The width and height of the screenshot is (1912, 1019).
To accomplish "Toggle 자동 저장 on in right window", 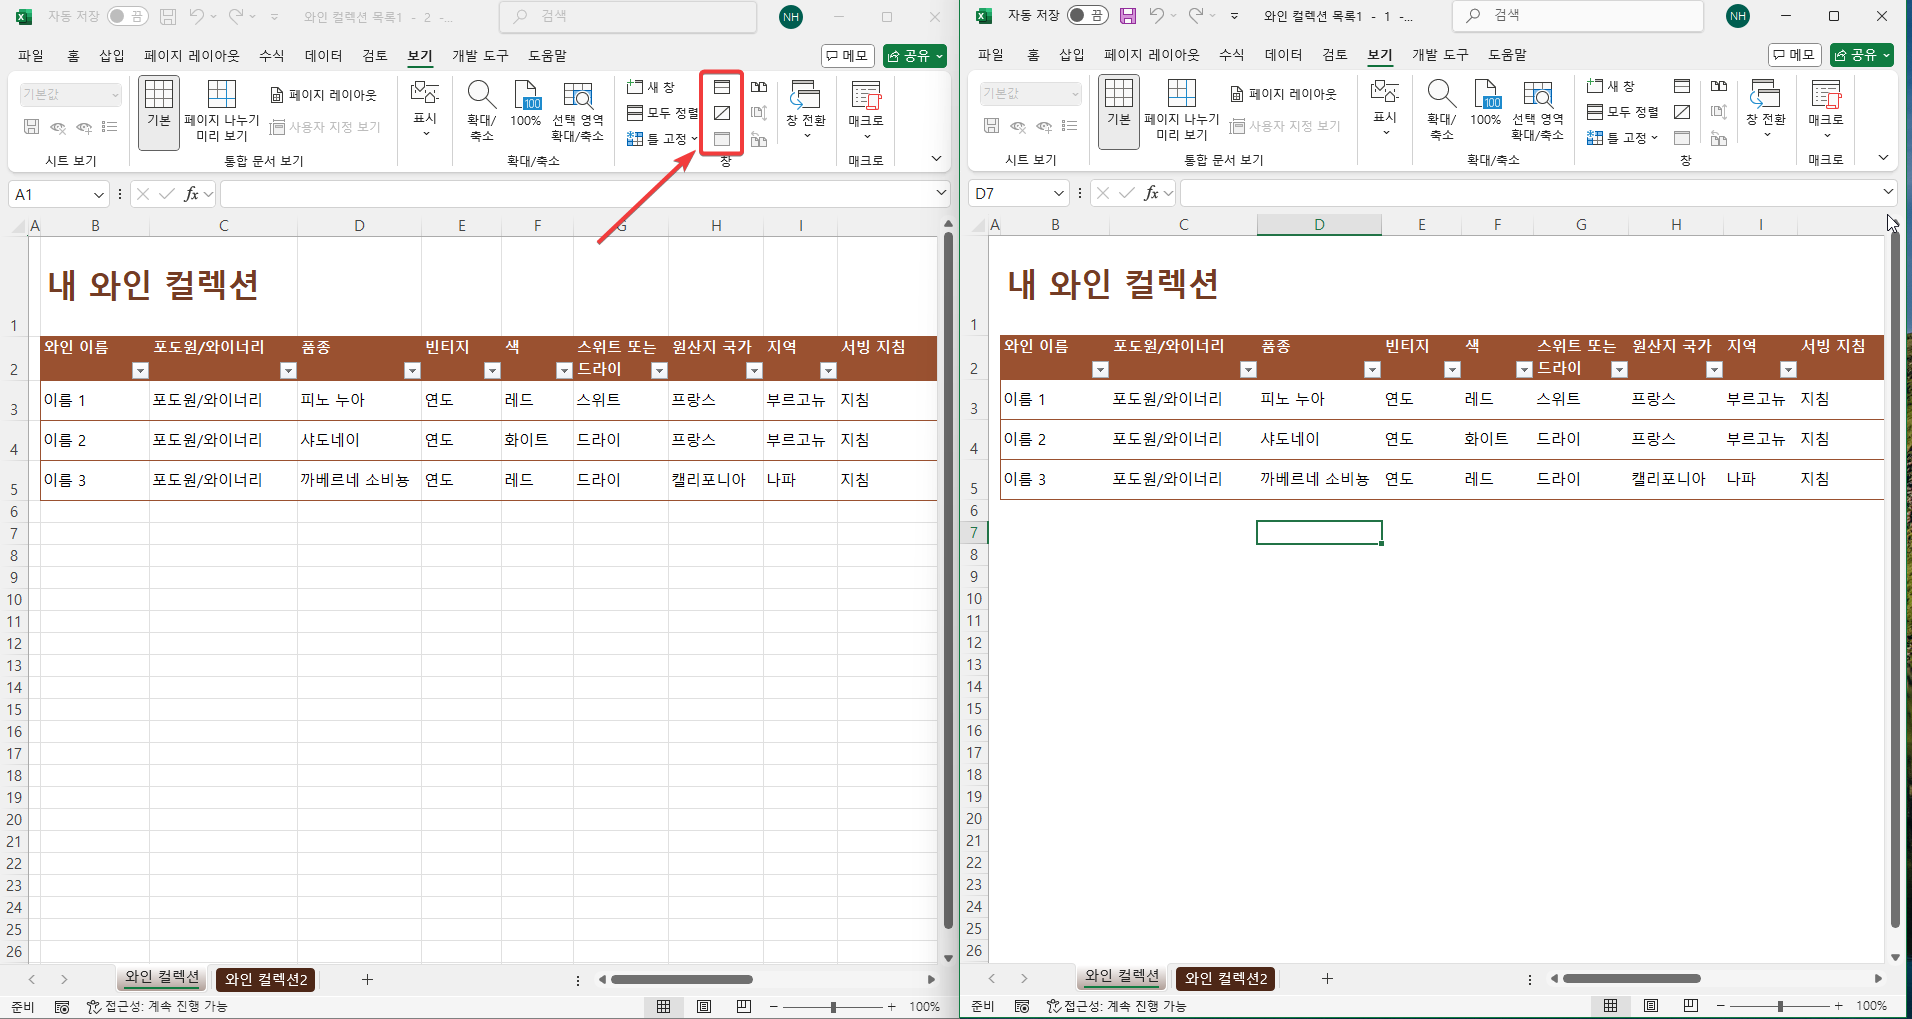I will [x=1086, y=16].
